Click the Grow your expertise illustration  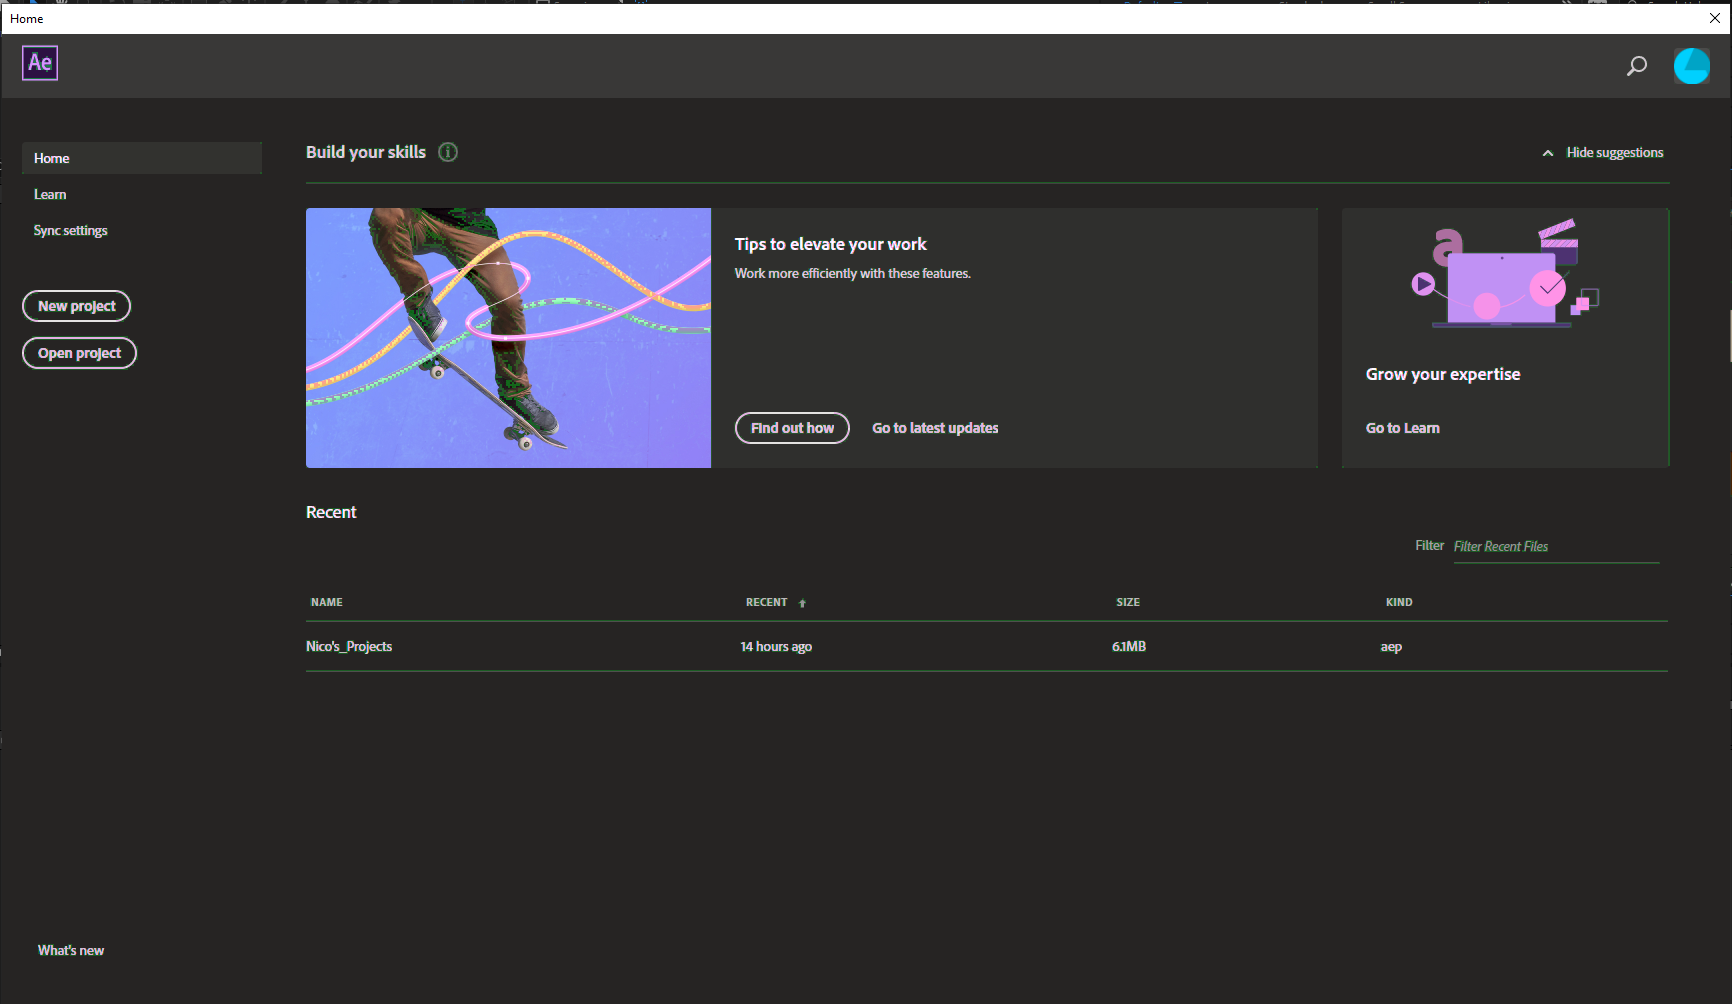tap(1504, 275)
